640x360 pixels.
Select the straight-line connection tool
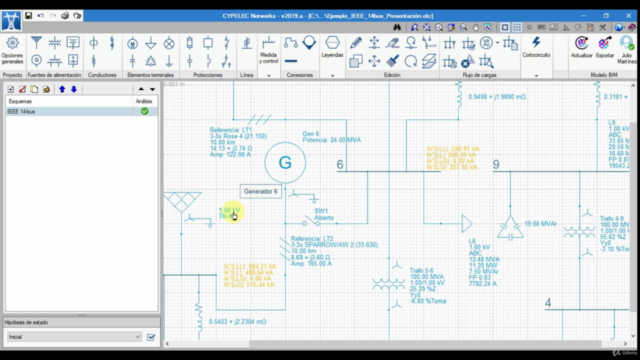coord(291,61)
